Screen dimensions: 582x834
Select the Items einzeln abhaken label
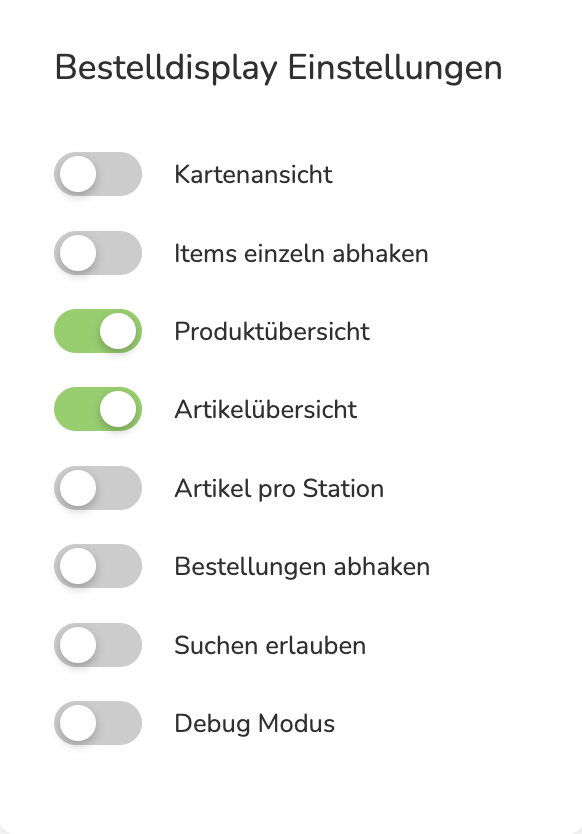pos(301,253)
